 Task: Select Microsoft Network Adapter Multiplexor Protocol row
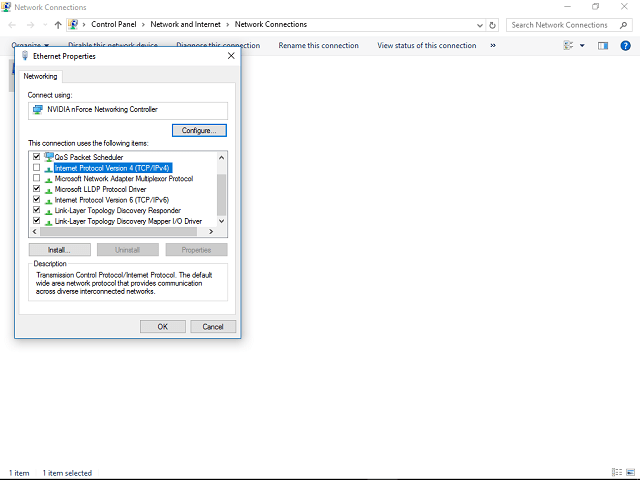[x=124, y=178]
